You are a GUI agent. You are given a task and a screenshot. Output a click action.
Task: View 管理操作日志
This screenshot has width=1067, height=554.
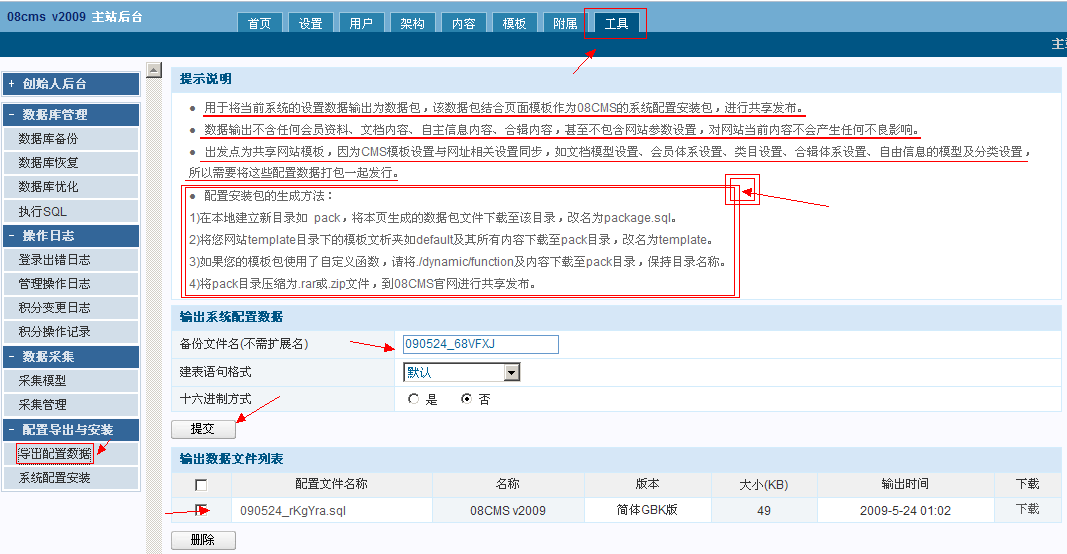coord(71,284)
